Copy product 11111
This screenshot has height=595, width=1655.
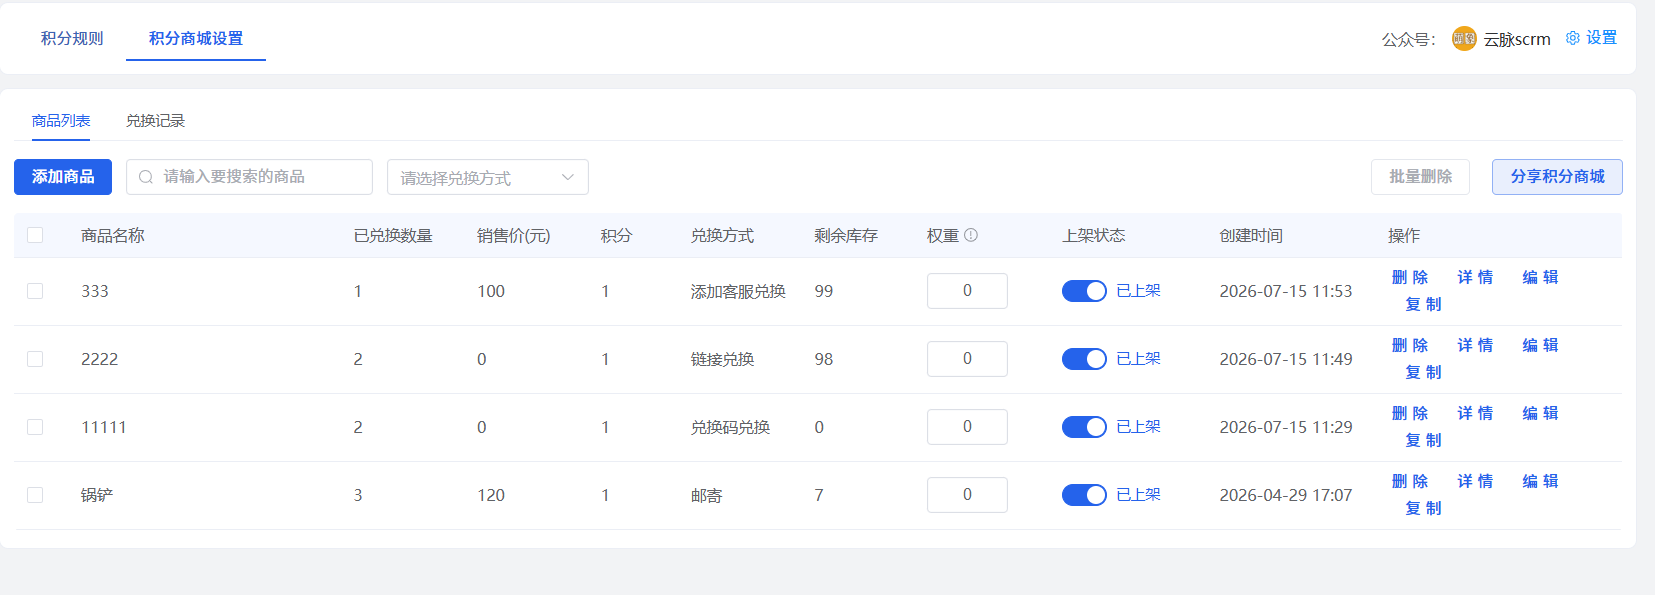[1423, 440]
